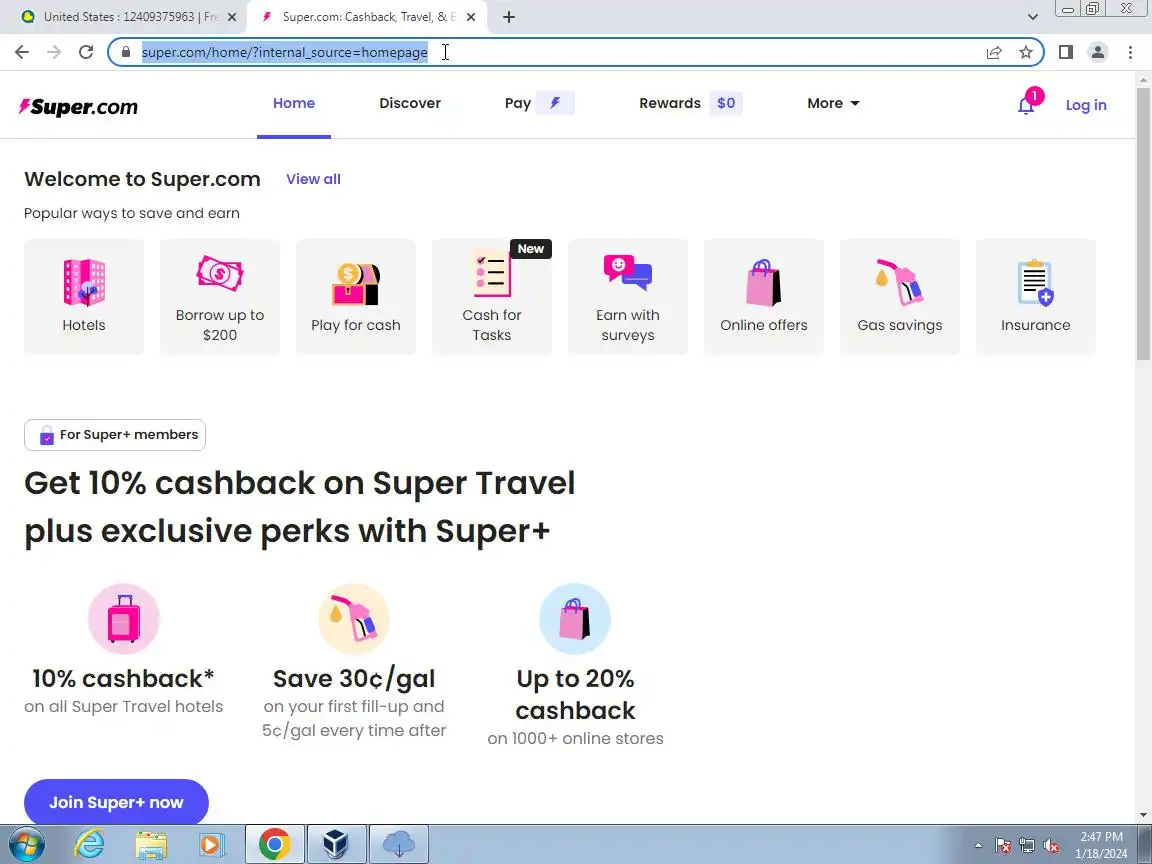Open the Earn with surveys card

(627, 297)
